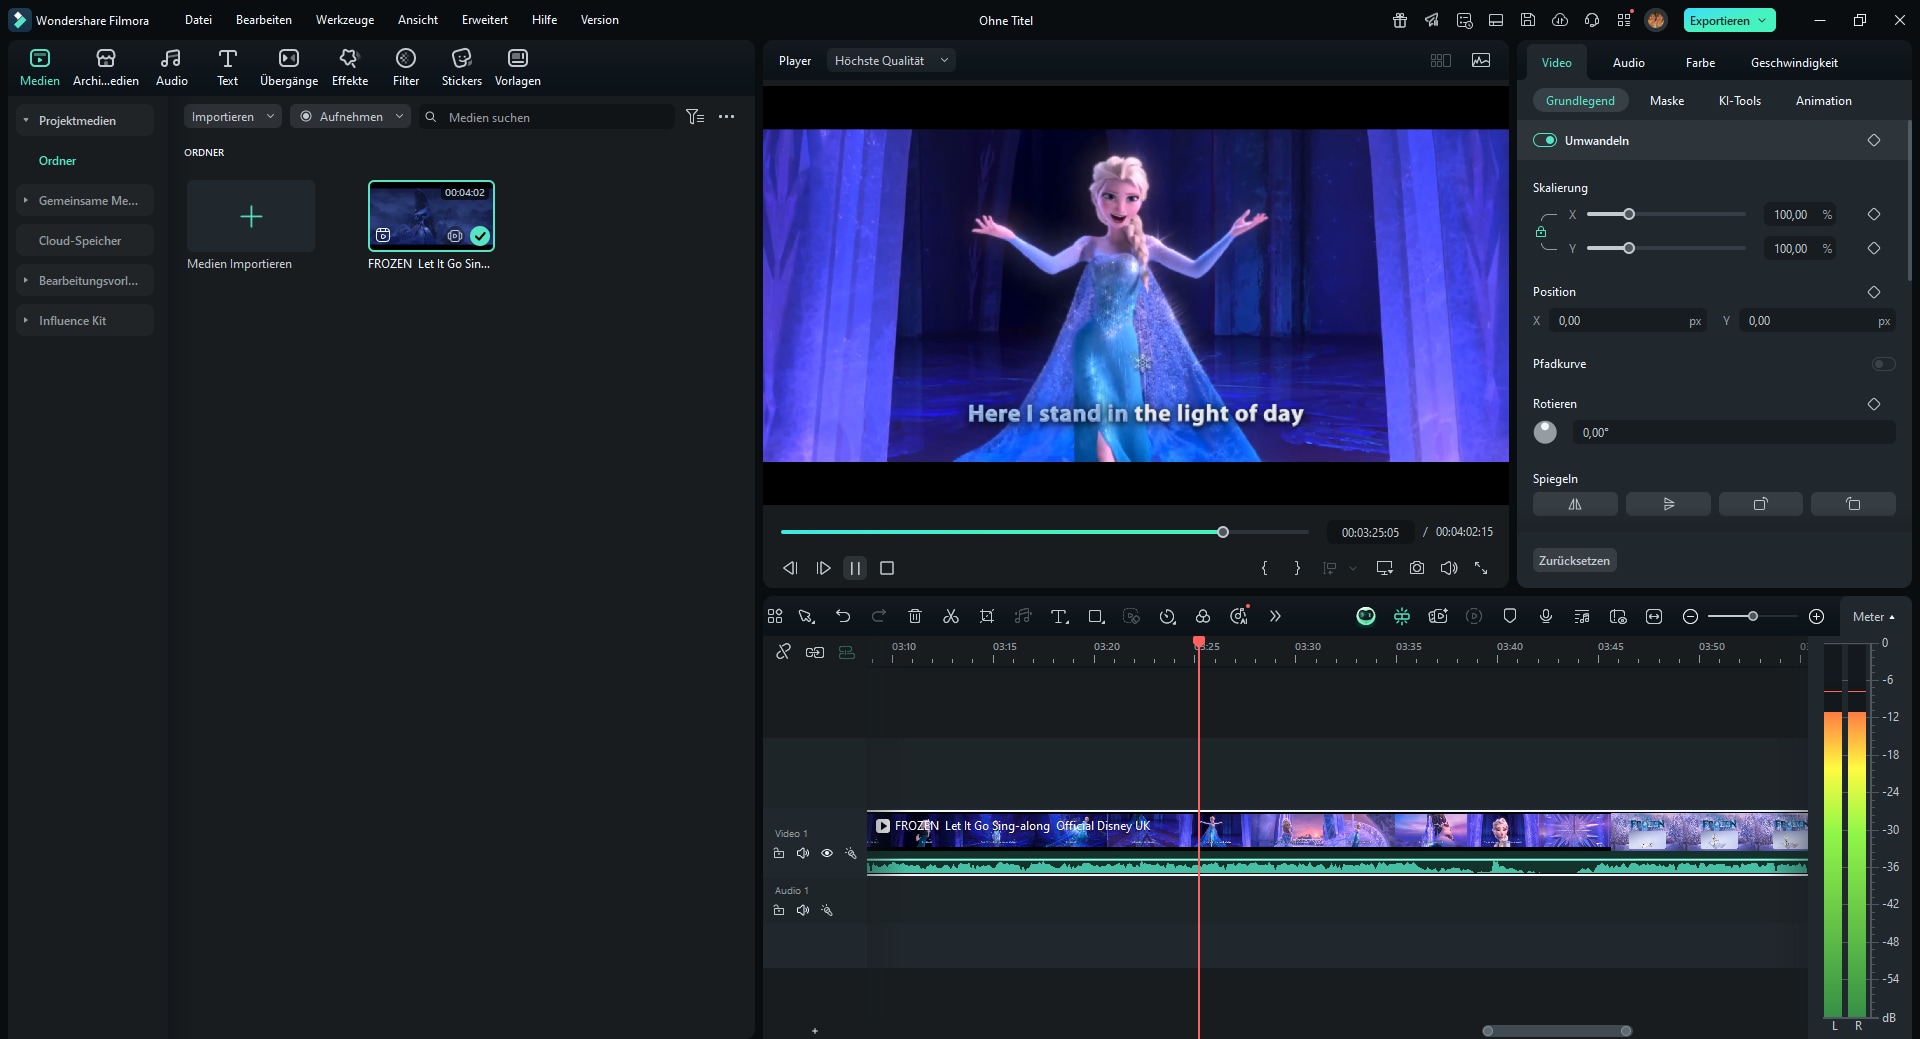Open the Vorlagen templates panel
The width and height of the screenshot is (1920, 1039).
pos(518,67)
